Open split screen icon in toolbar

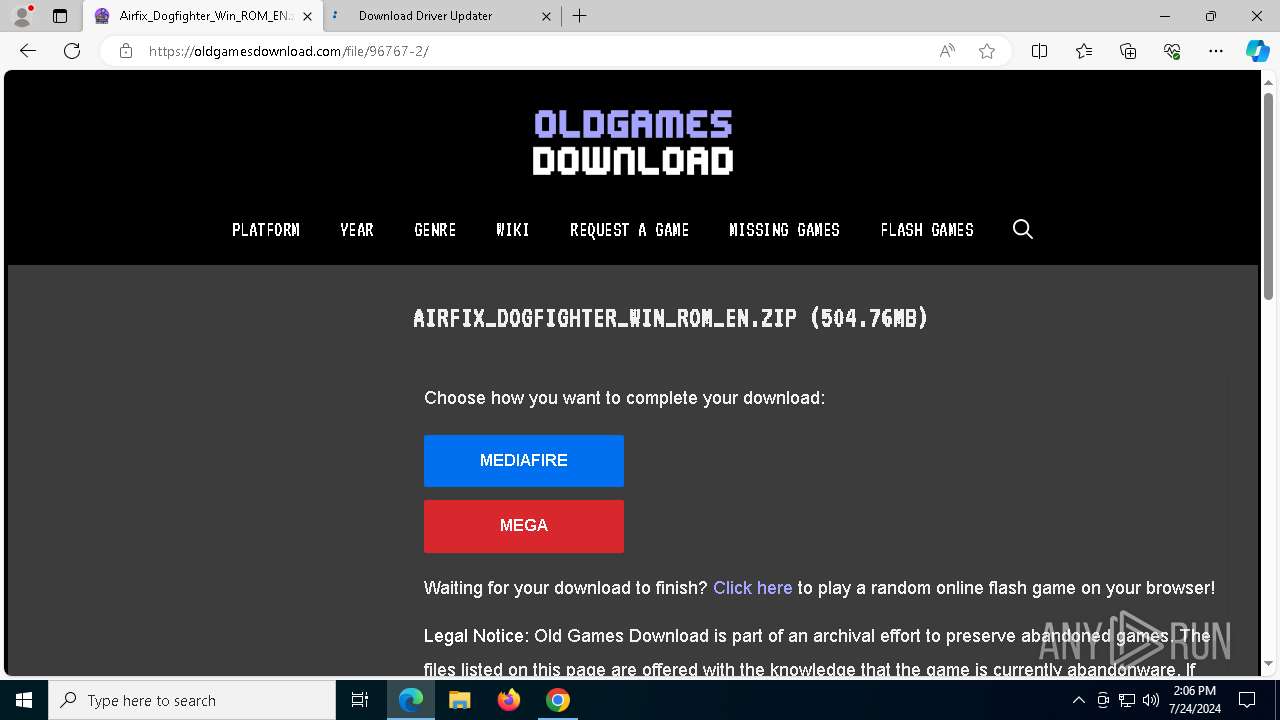1039,51
